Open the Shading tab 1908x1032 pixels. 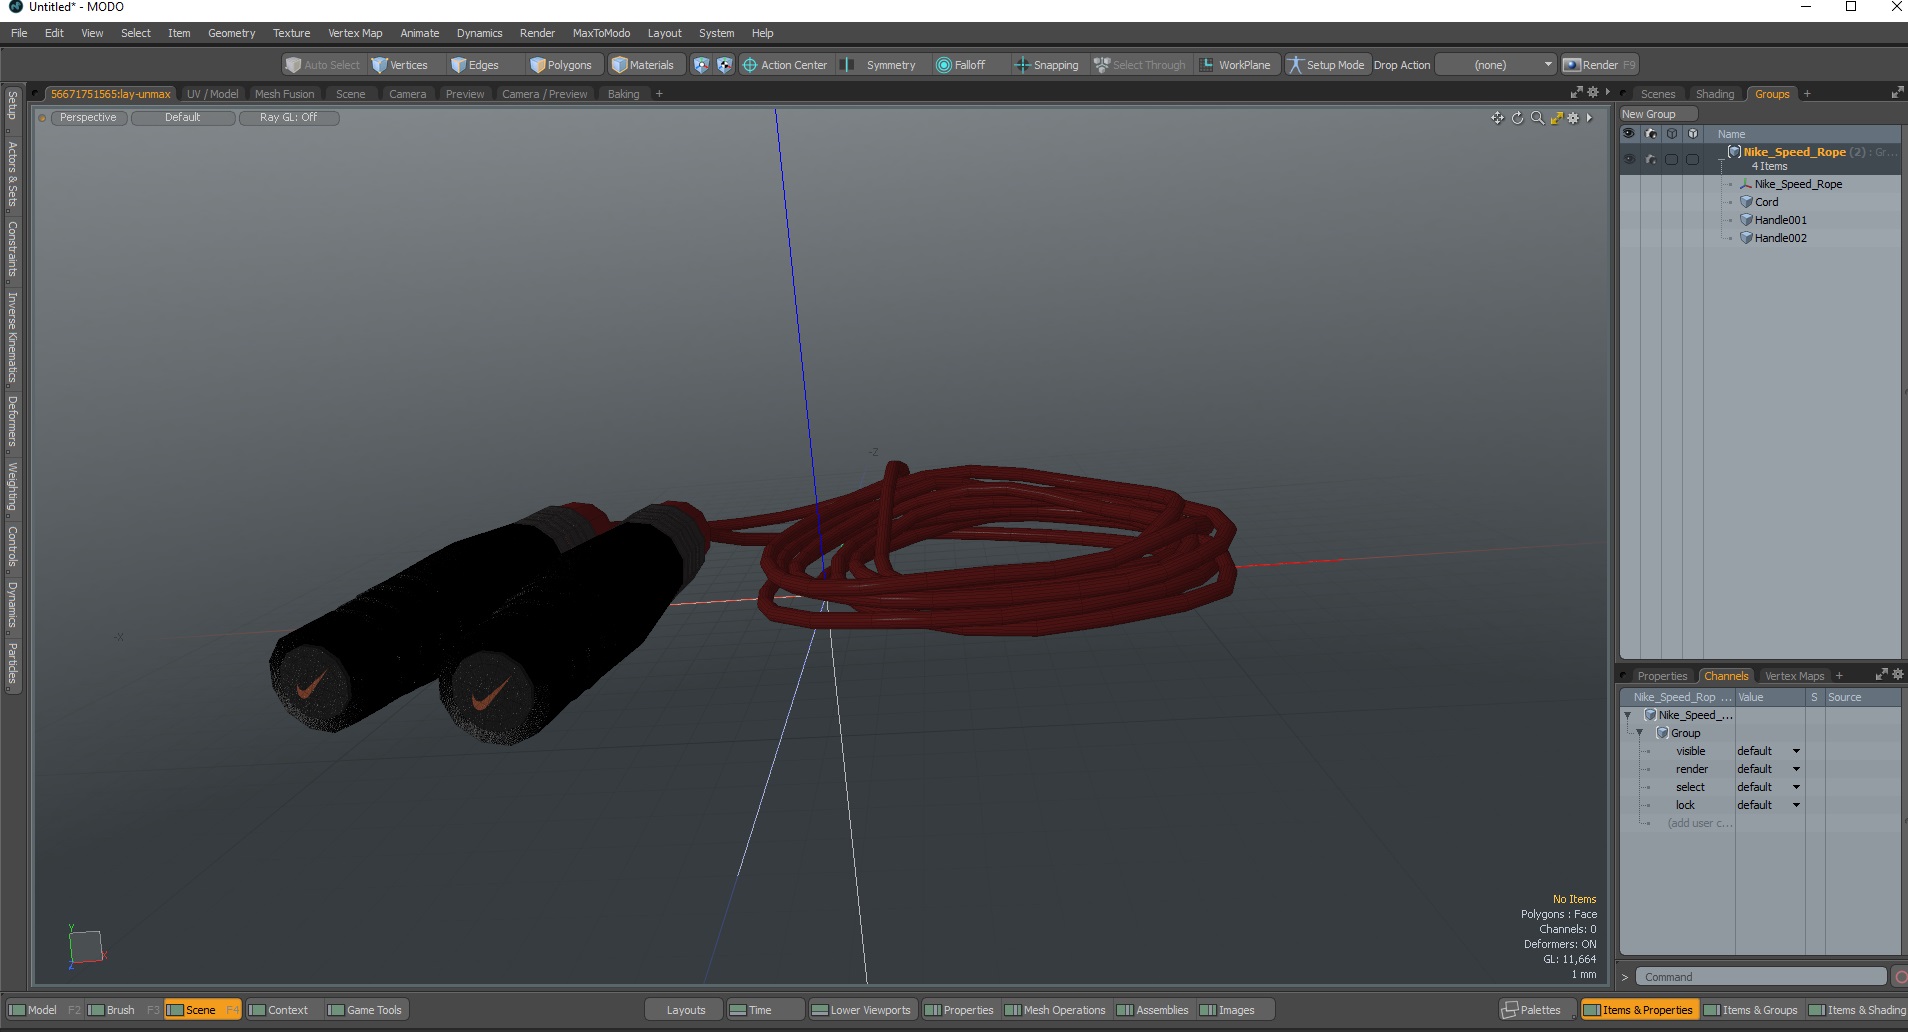click(x=1714, y=94)
